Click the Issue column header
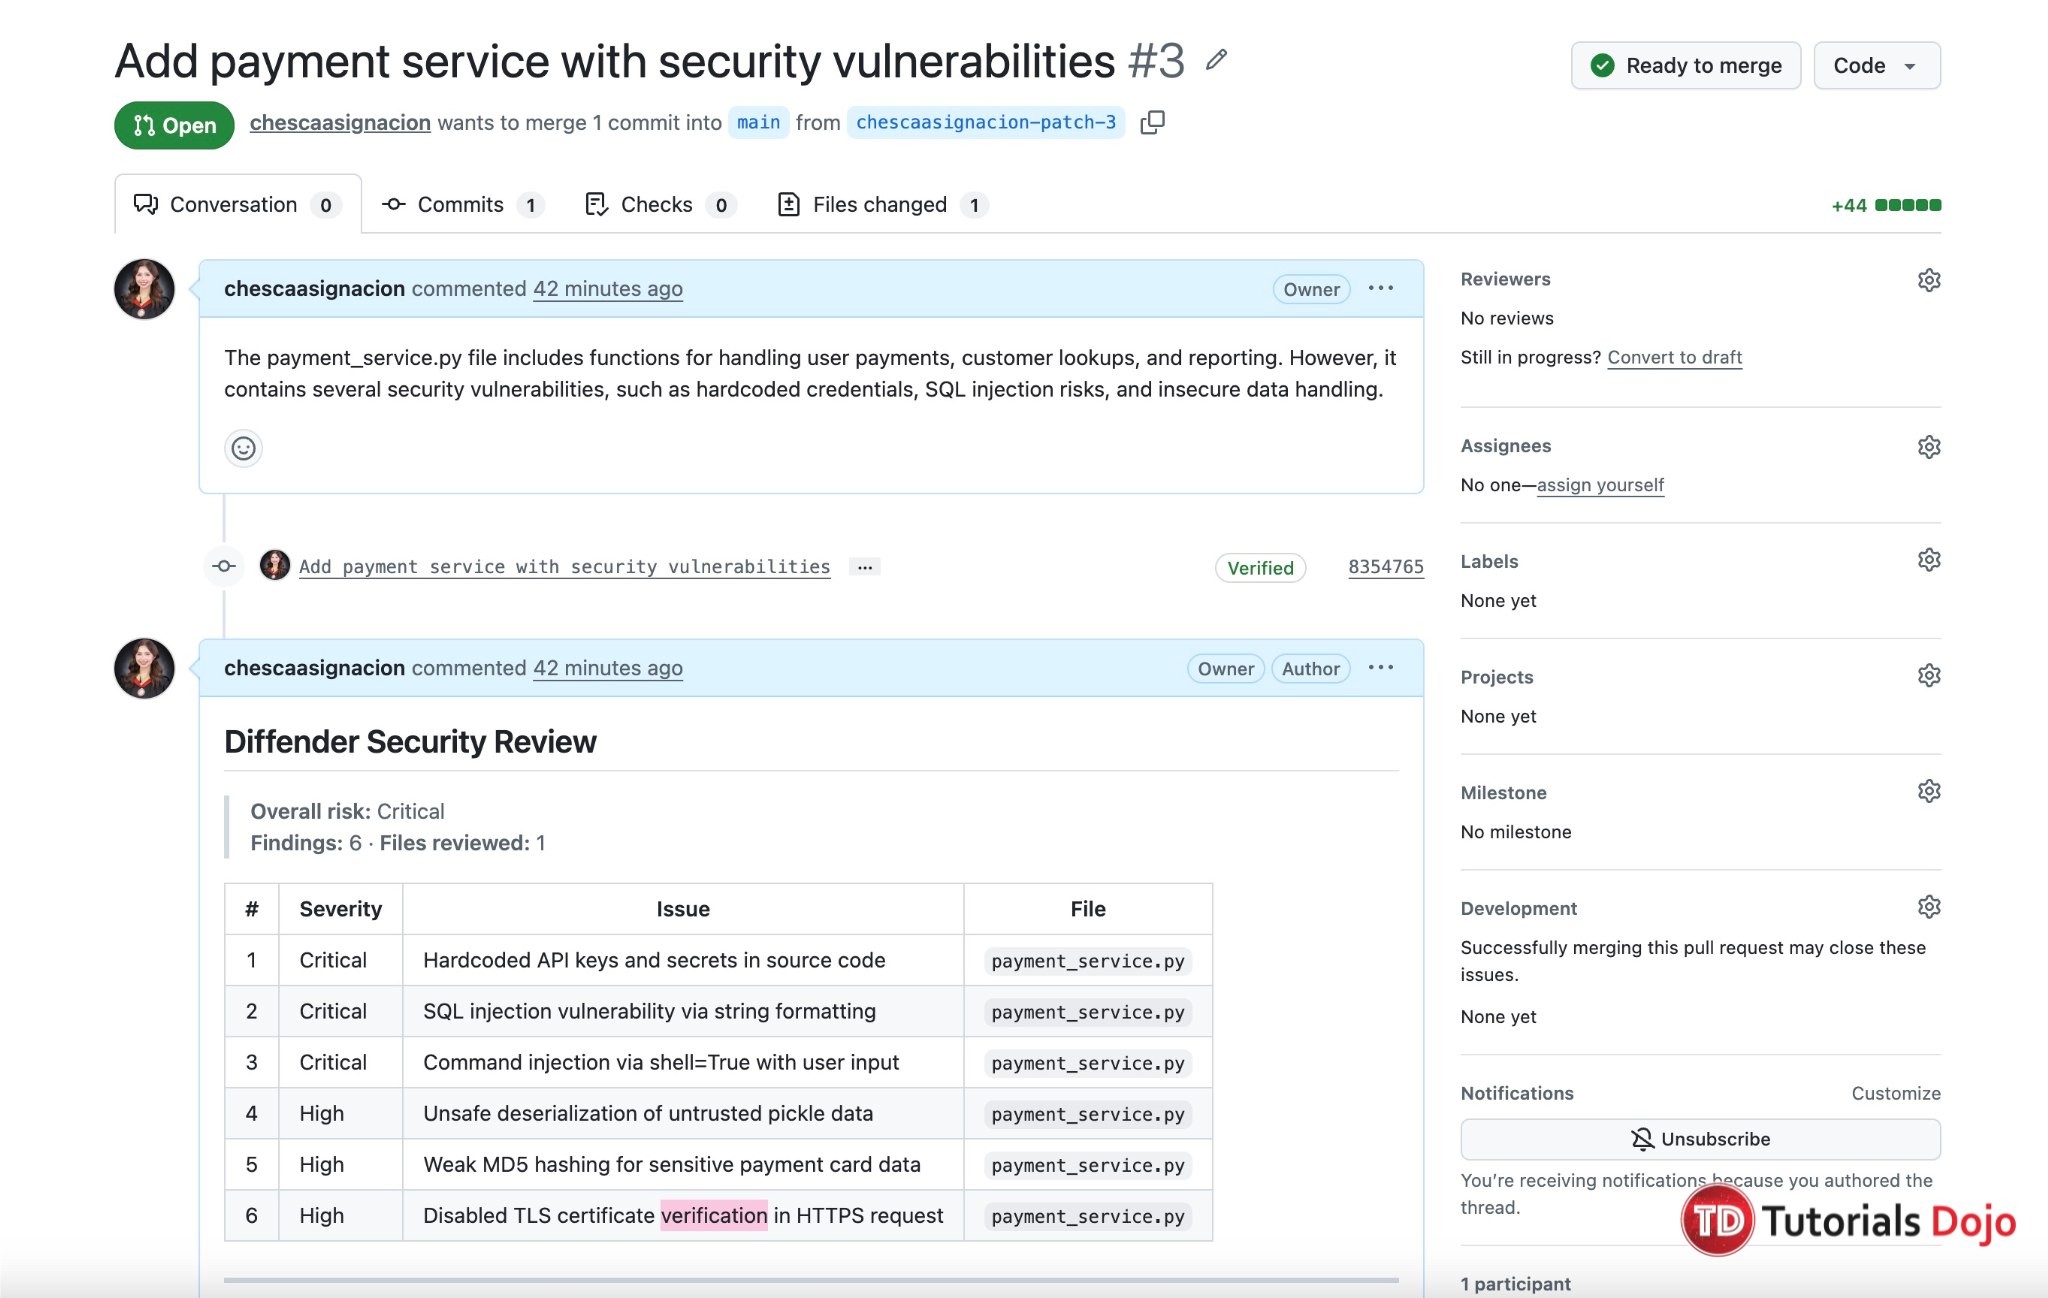Screen dimensions: 2048x1298 click(x=683, y=909)
